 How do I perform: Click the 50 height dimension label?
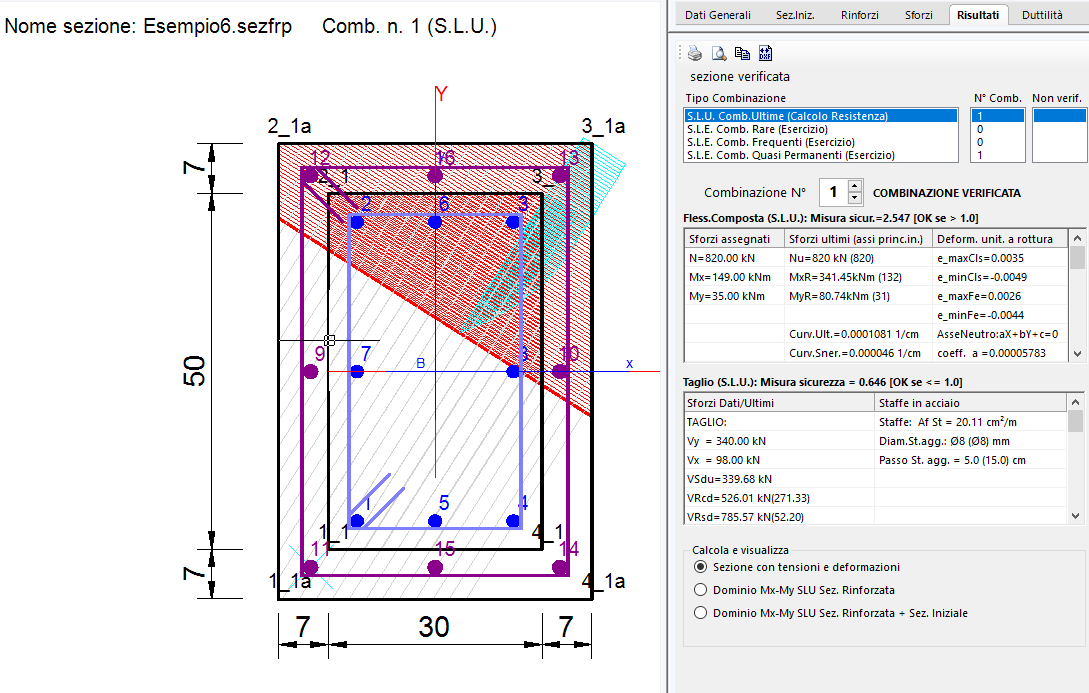(x=194, y=371)
